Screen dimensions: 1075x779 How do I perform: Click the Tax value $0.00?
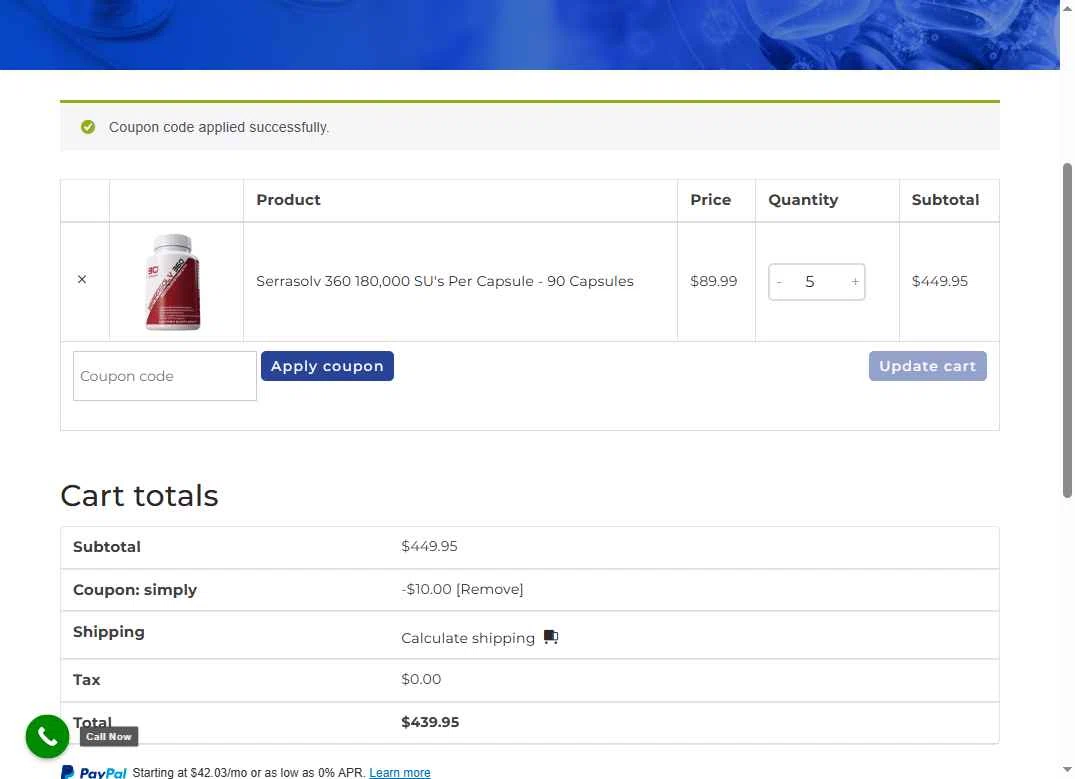coord(421,679)
